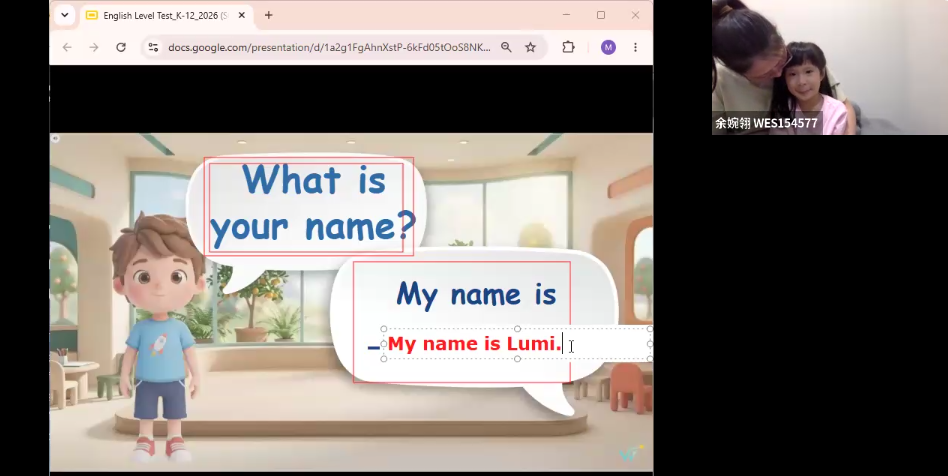
Task: Go back to the previous page
Action: pyautogui.click(x=67, y=47)
